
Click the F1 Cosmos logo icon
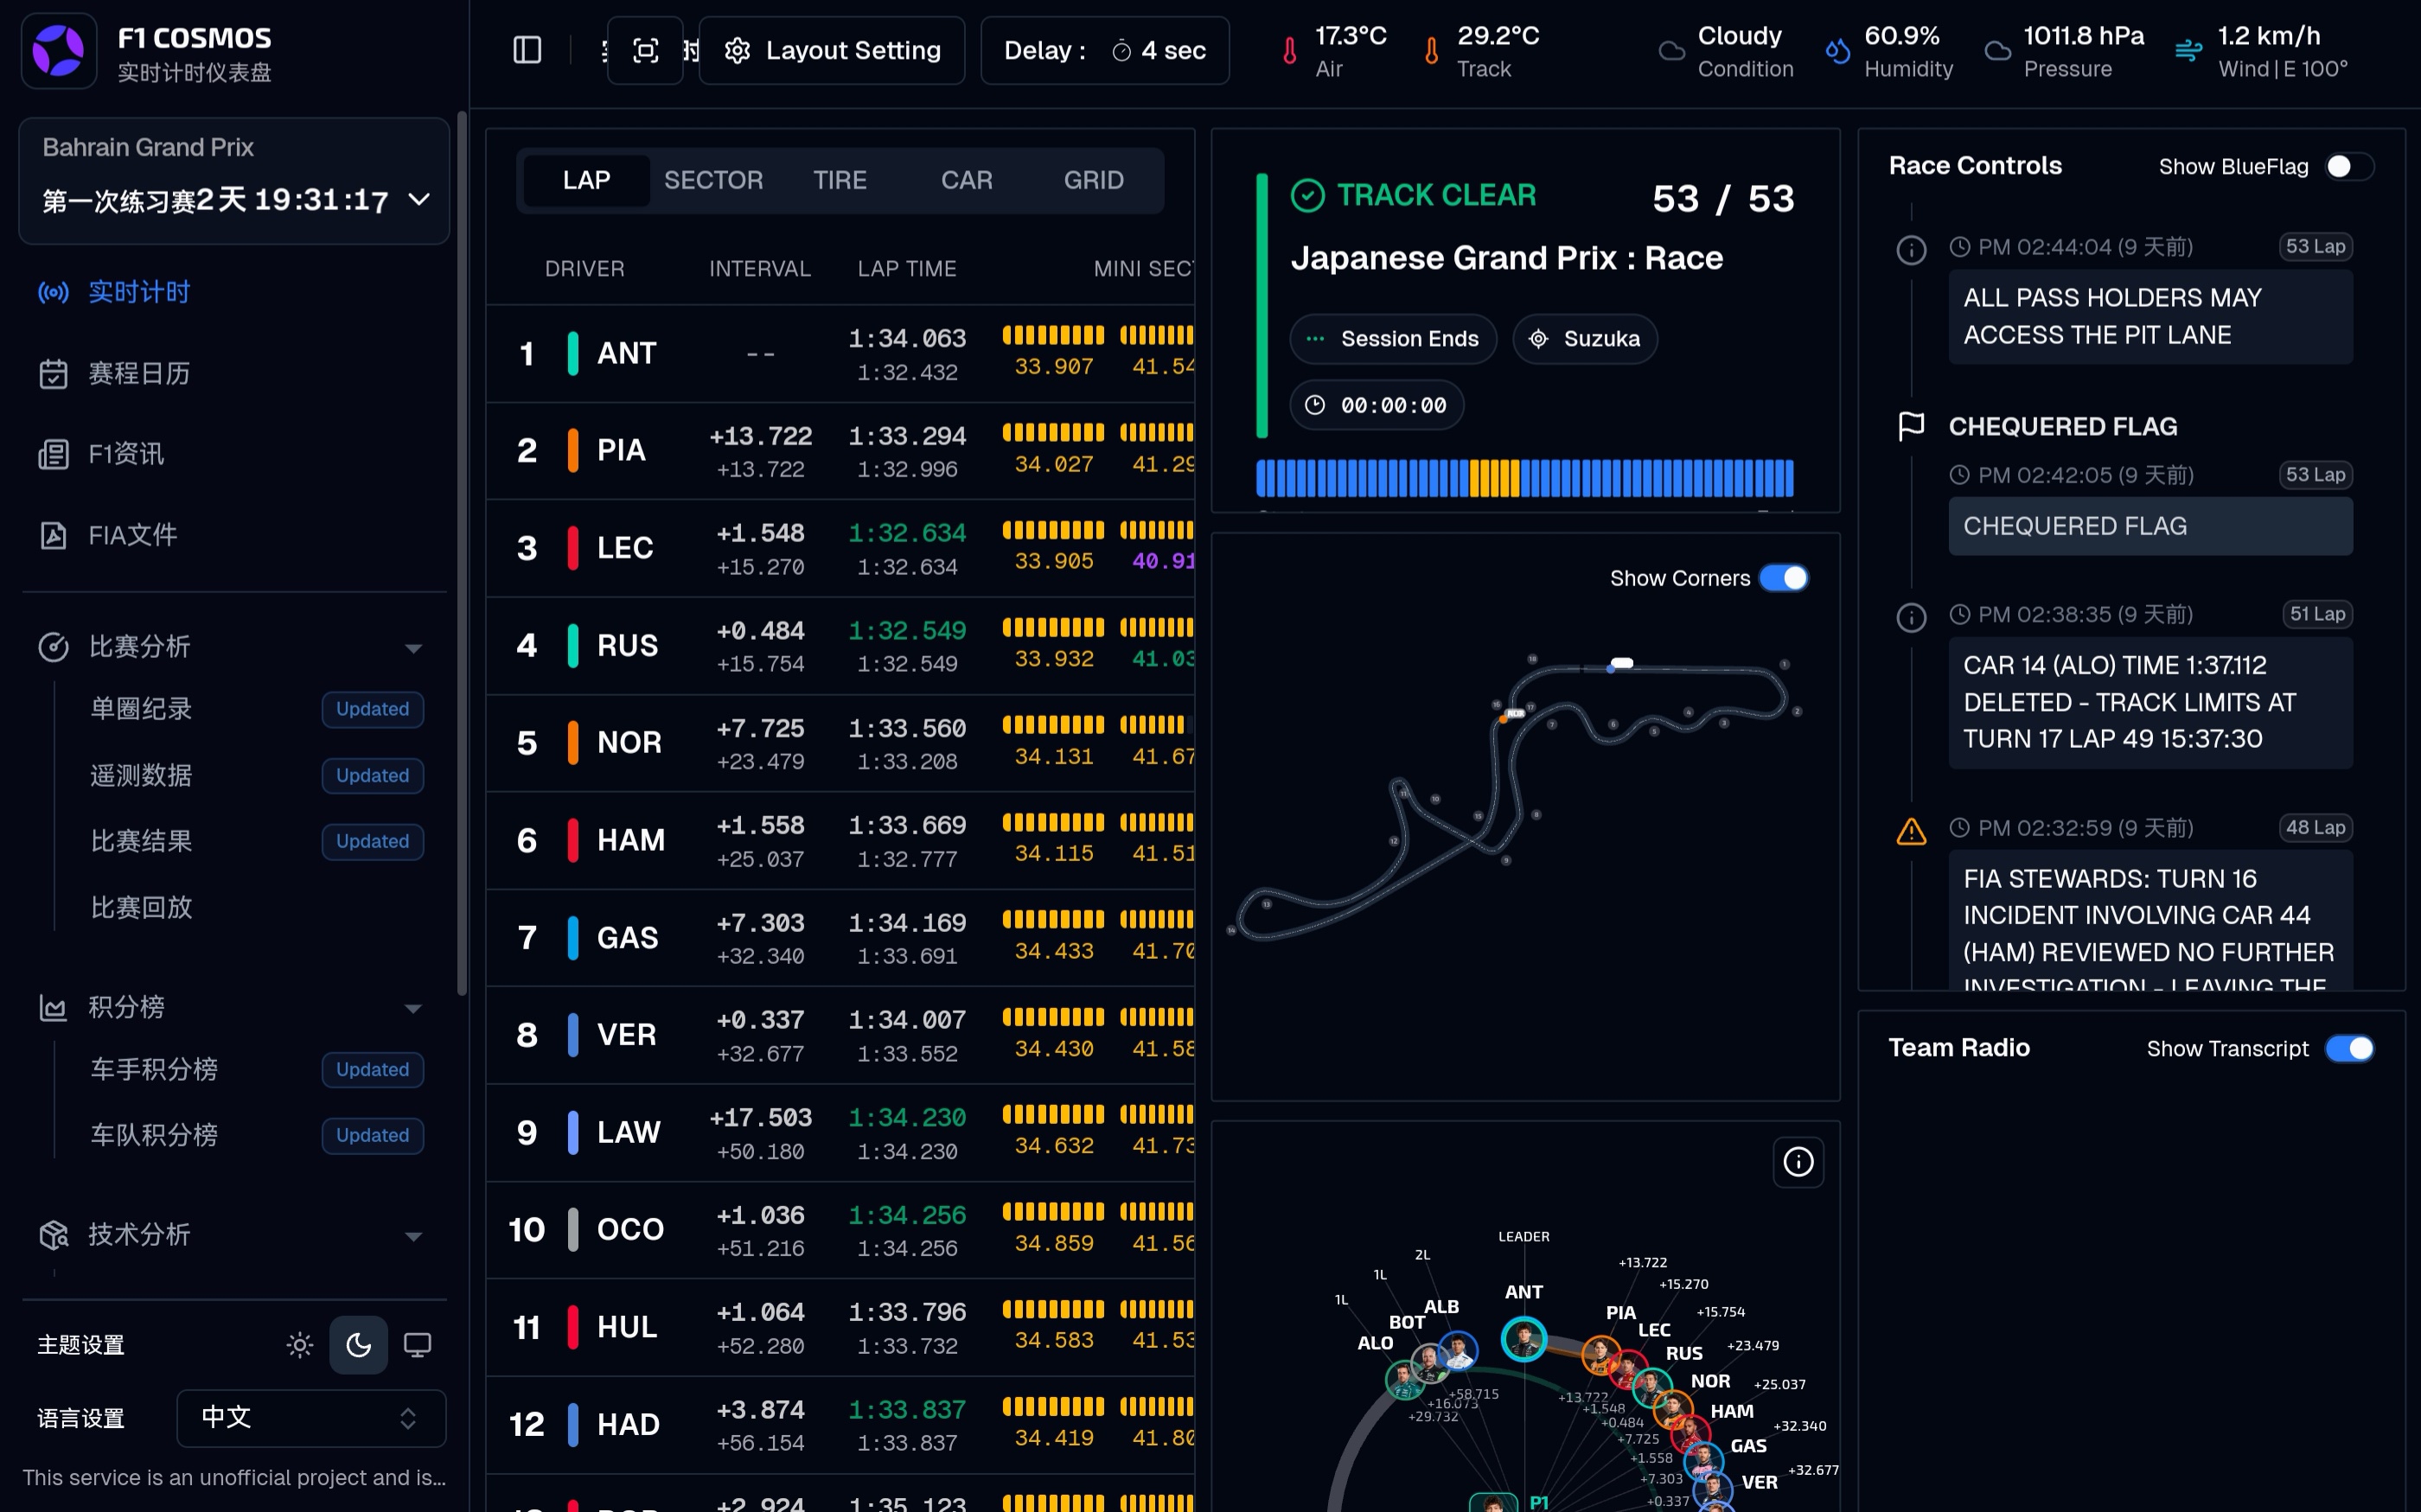tap(59, 51)
